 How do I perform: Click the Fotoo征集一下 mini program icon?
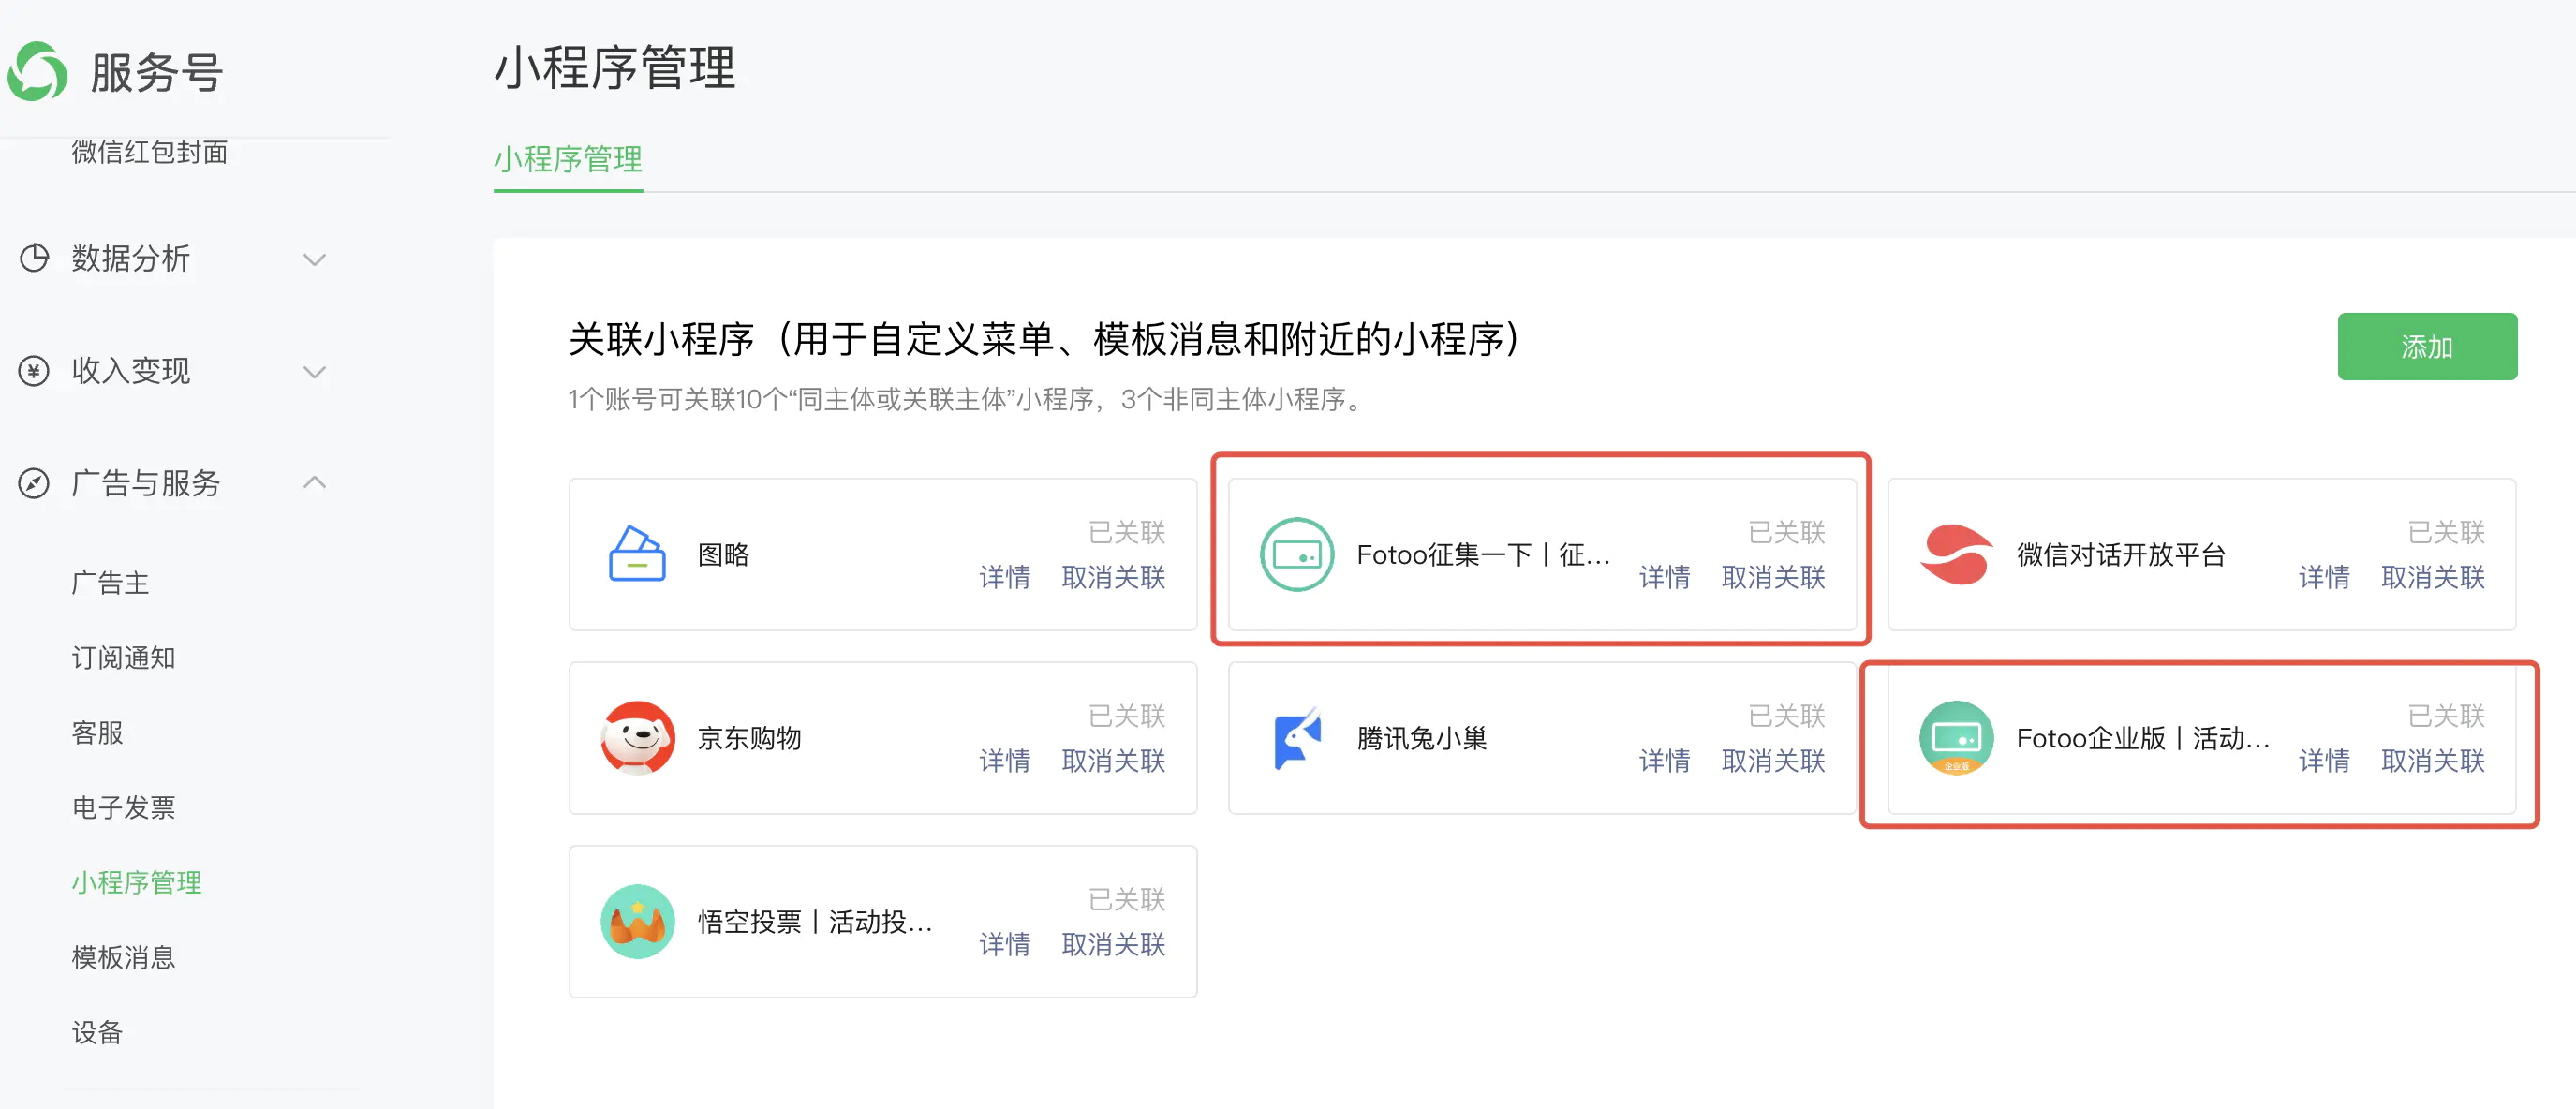click(x=1297, y=554)
